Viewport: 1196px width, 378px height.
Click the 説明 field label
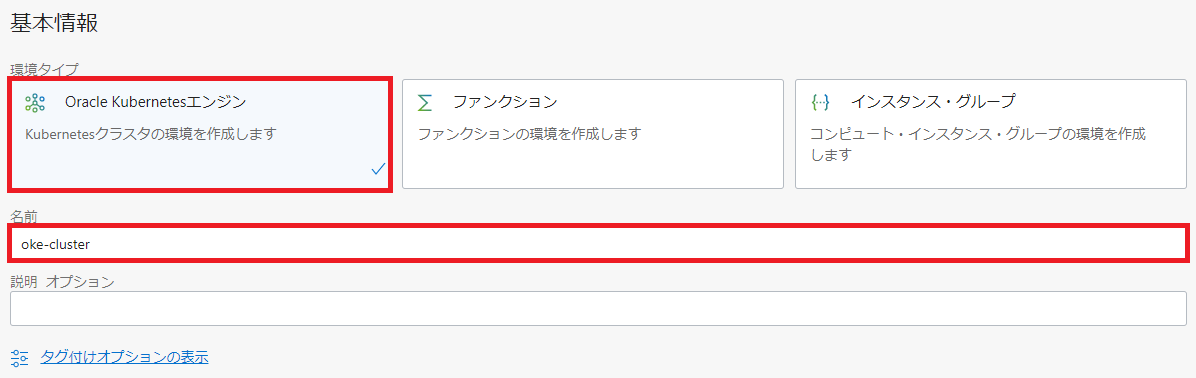[x=24, y=282]
